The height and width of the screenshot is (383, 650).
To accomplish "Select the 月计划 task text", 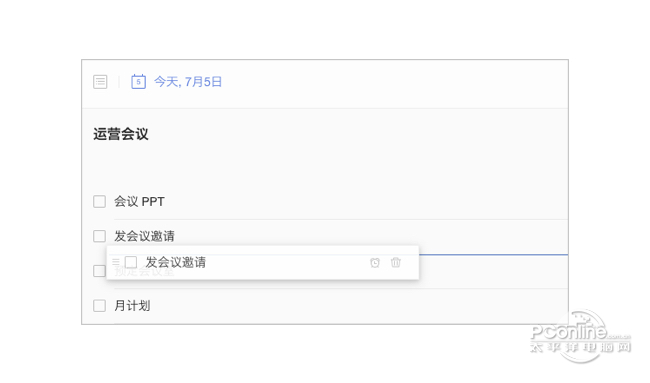I will [x=132, y=306].
